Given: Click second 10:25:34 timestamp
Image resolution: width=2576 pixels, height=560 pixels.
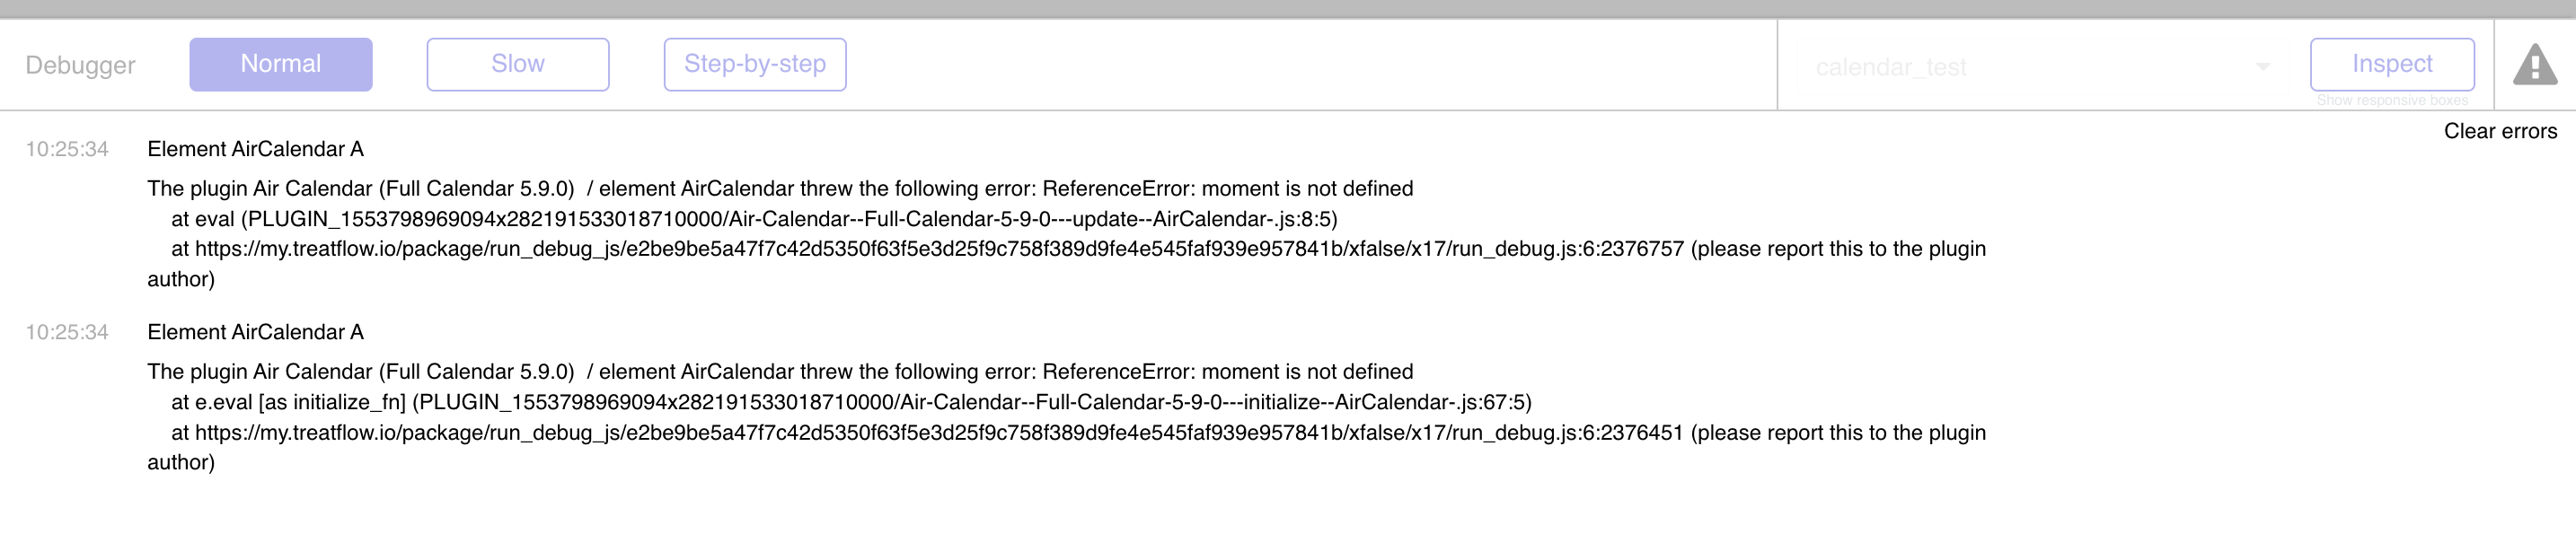Looking at the screenshot, I should (x=67, y=332).
